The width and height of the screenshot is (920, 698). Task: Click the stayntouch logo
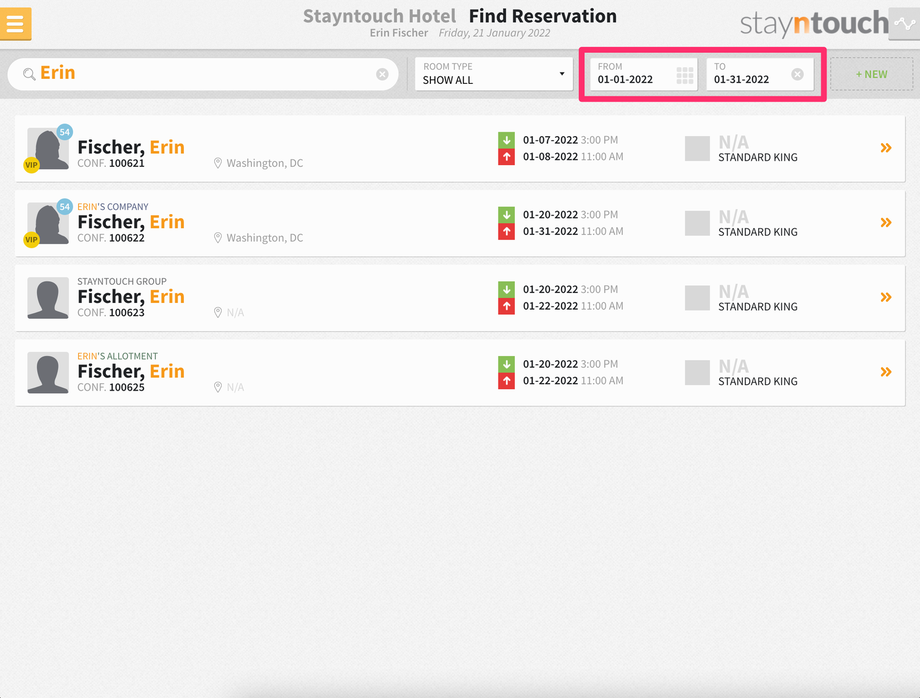(814, 23)
